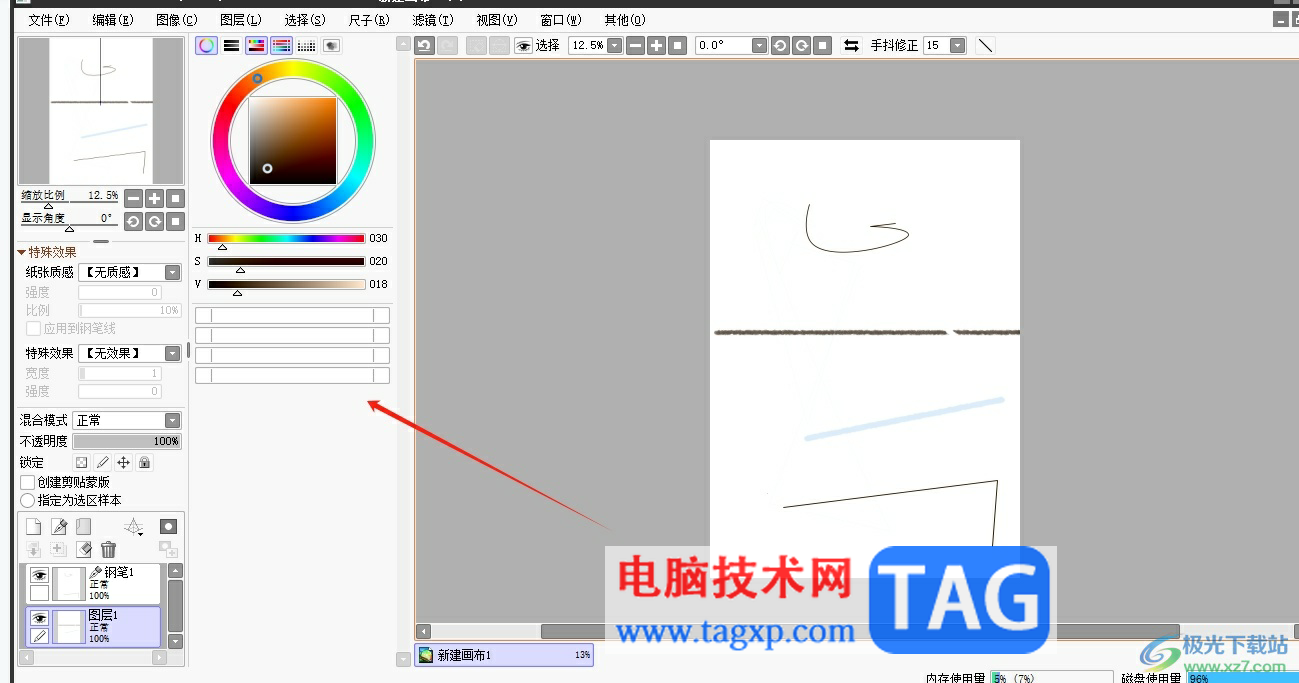The image size is (1299, 683).
Task: Click the hue H slider
Action: pos(286,238)
